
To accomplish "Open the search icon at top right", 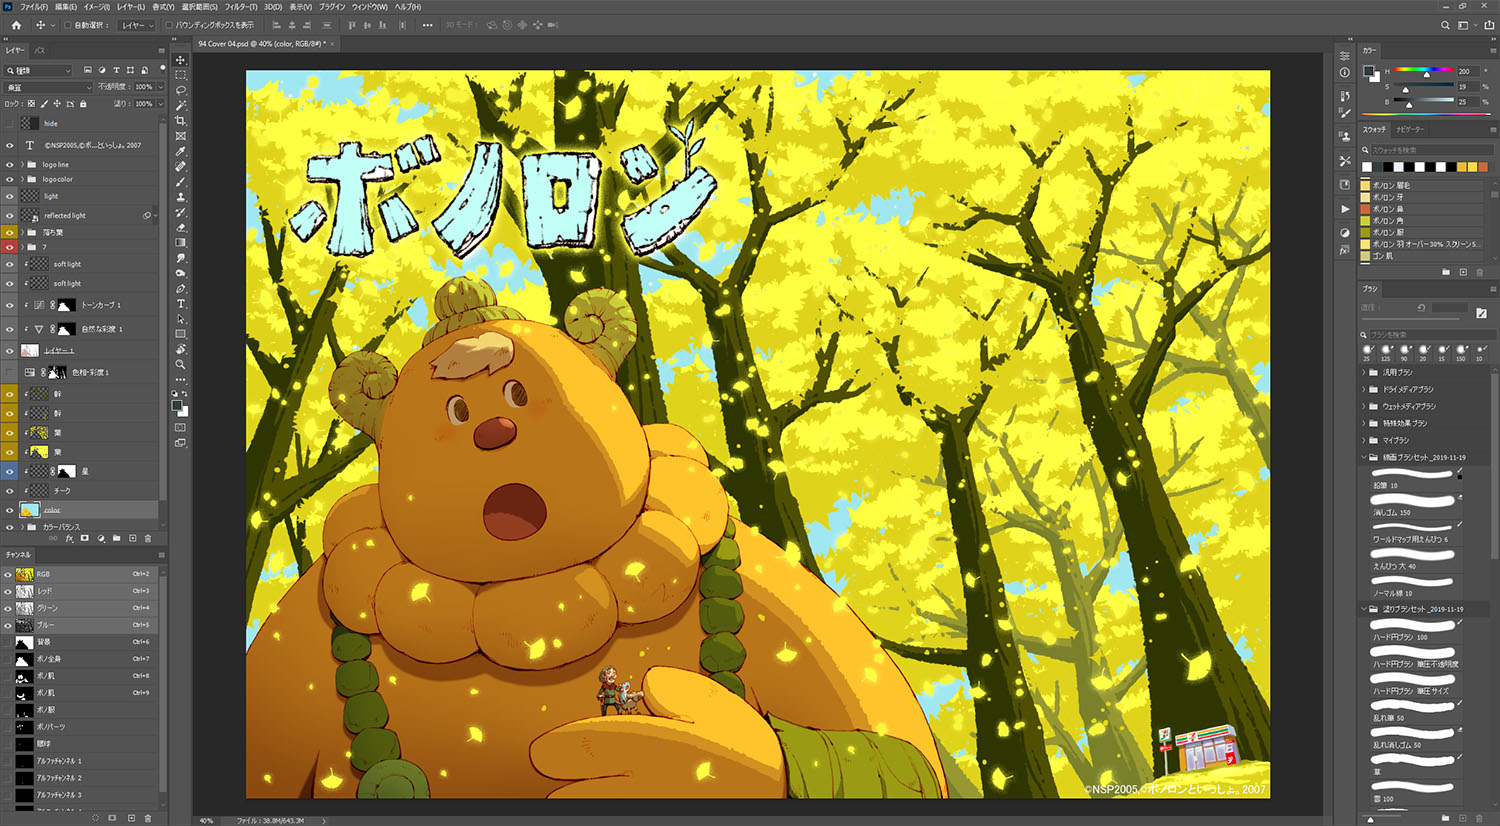I will [x=1445, y=25].
